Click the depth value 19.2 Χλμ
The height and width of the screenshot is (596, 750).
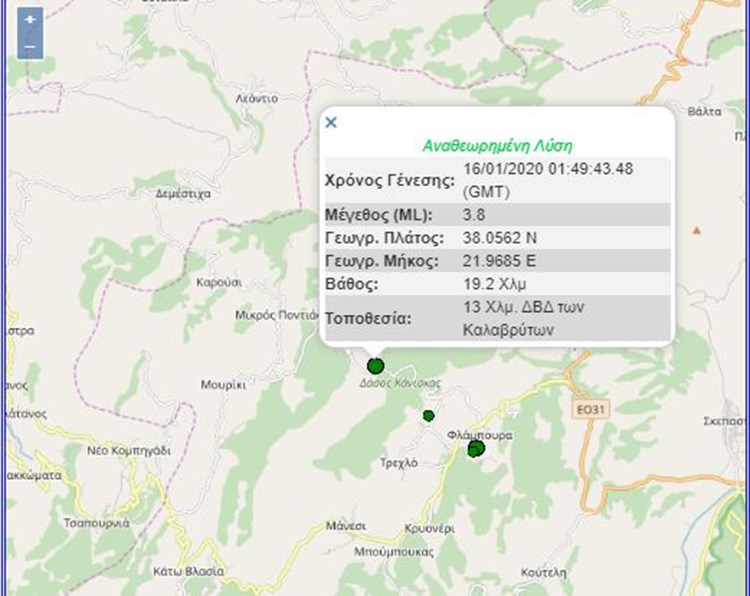click(492, 284)
